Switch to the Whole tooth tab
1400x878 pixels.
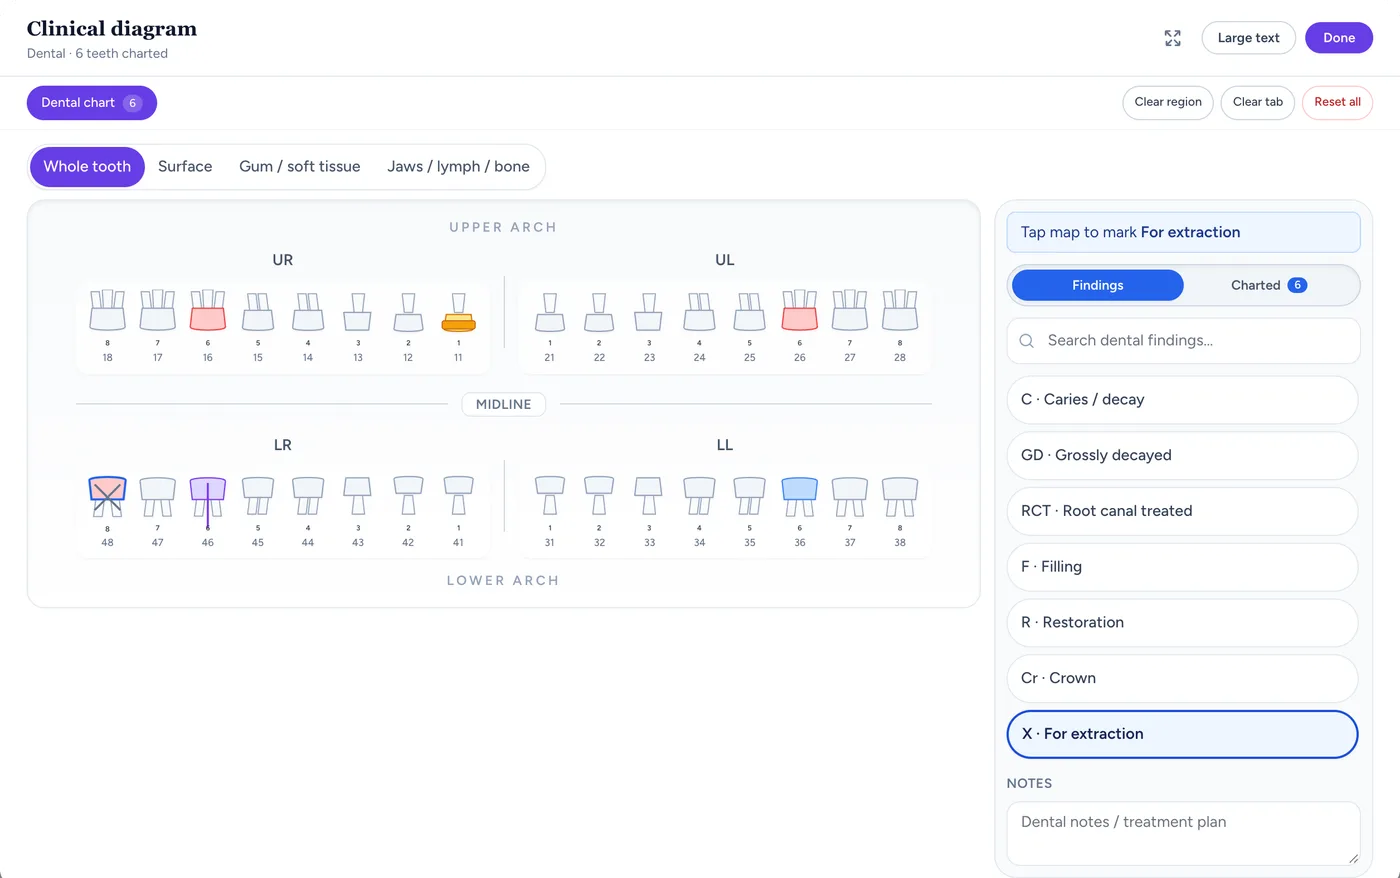(87, 167)
